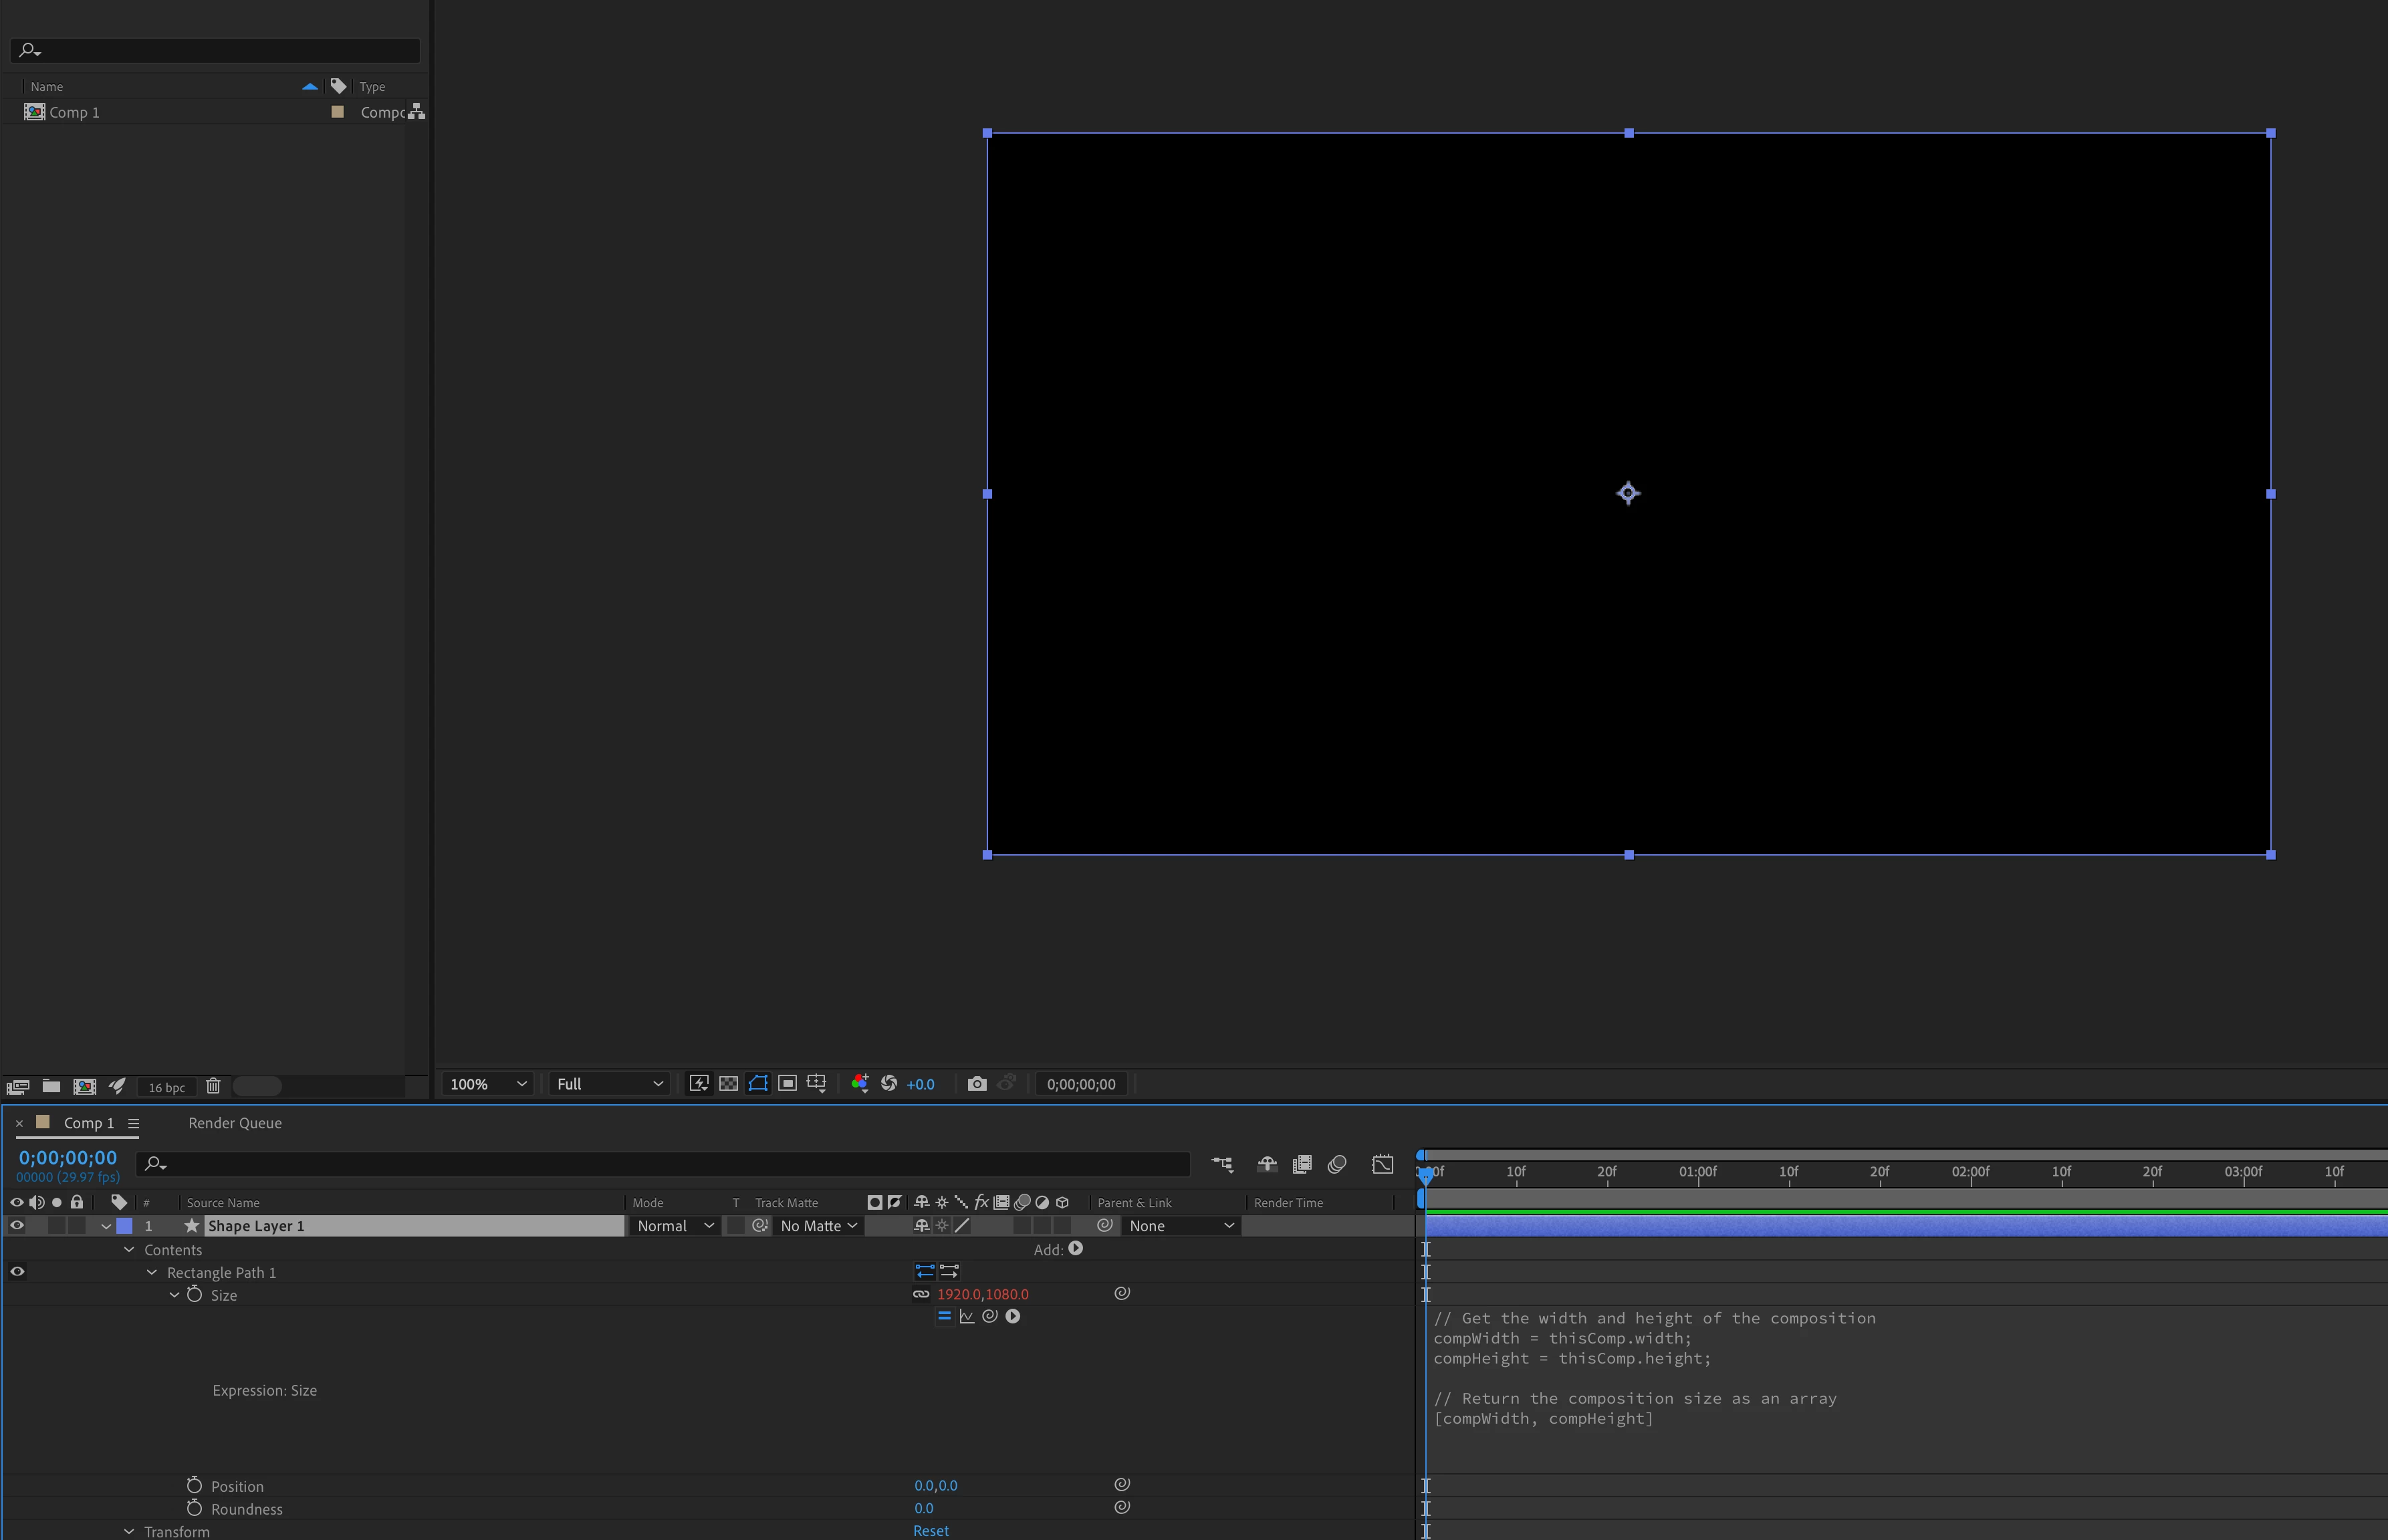Show expression graph for Size
2388x1540 pixels.
[967, 1316]
